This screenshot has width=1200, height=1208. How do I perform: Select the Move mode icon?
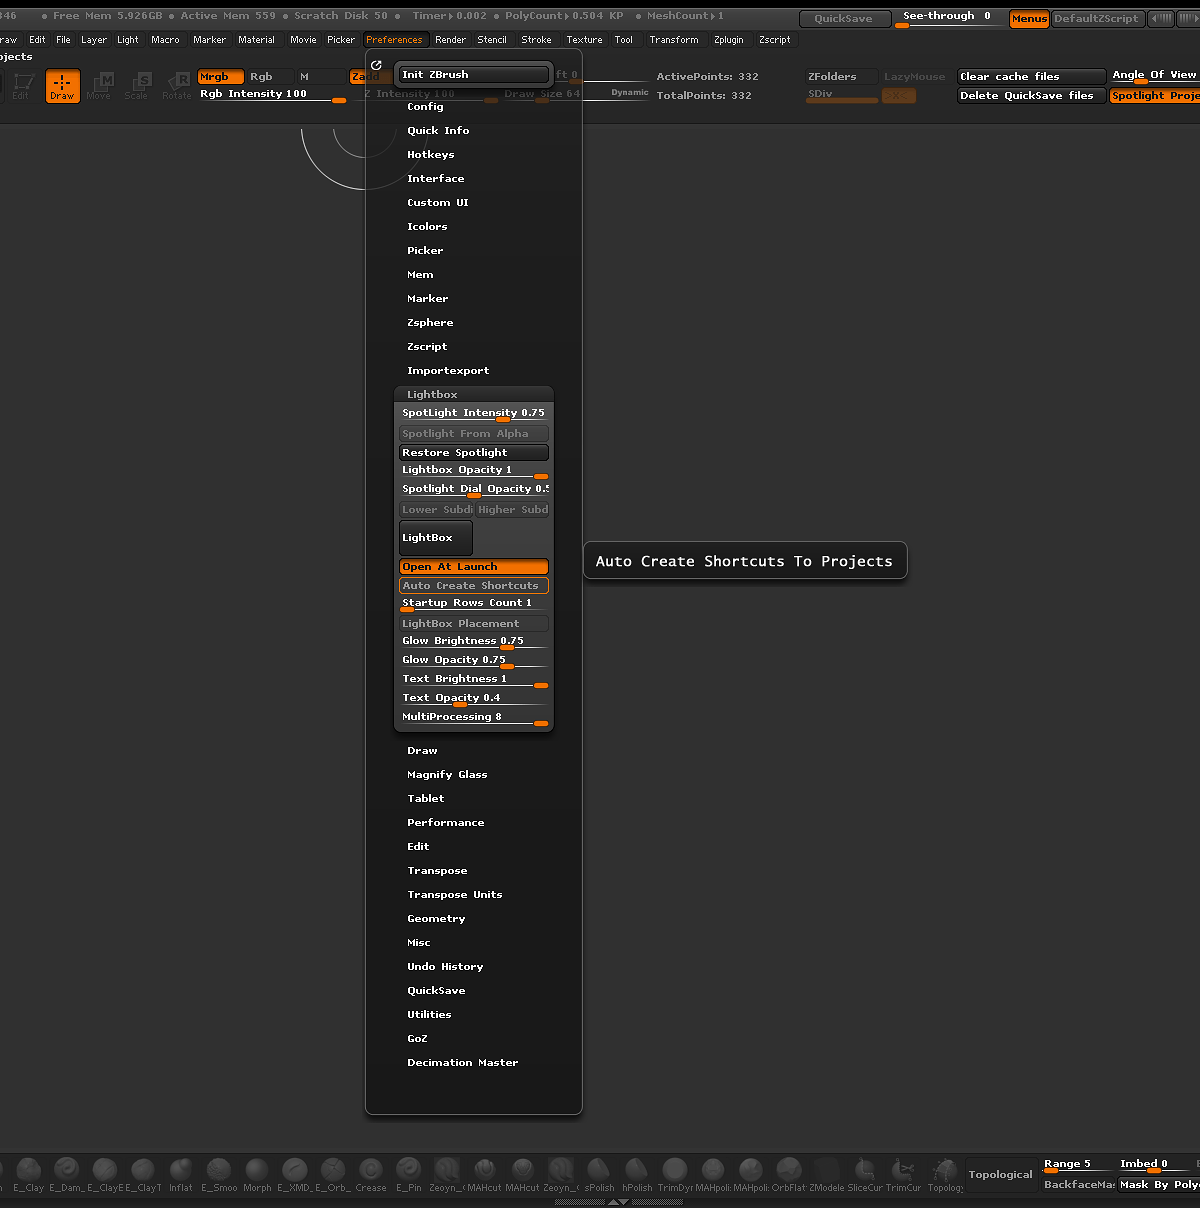coord(99,86)
